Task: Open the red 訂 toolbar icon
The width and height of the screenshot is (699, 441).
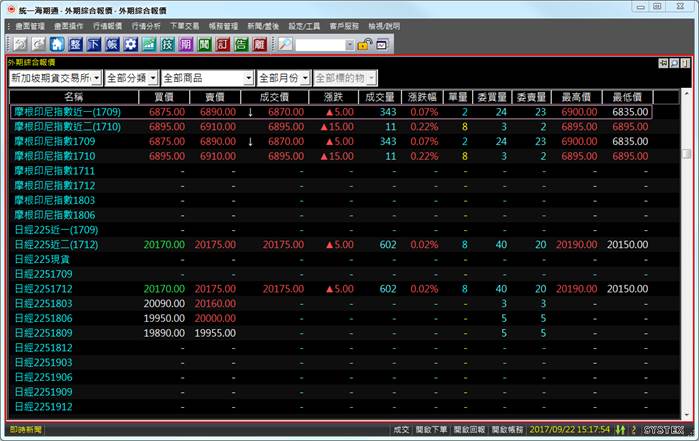Action: [x=223, y=44]
